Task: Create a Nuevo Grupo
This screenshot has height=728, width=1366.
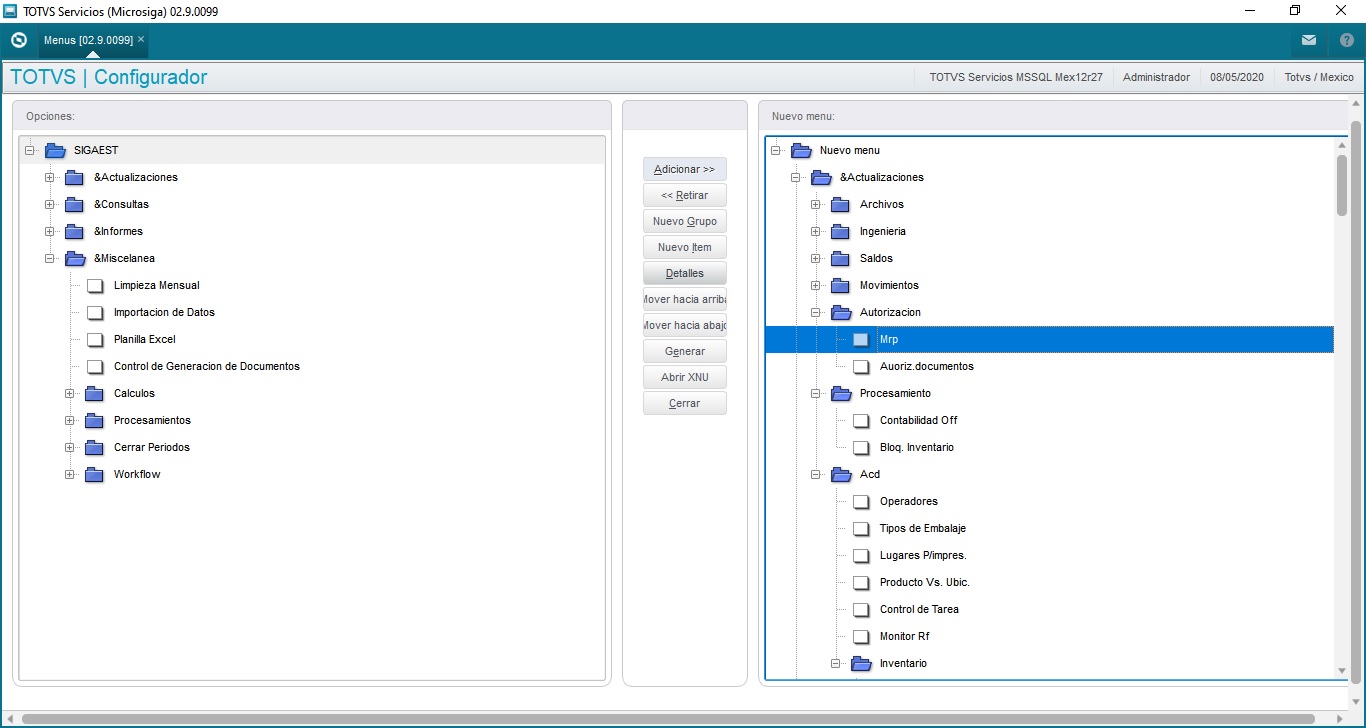Action: [x=685, y=221]
